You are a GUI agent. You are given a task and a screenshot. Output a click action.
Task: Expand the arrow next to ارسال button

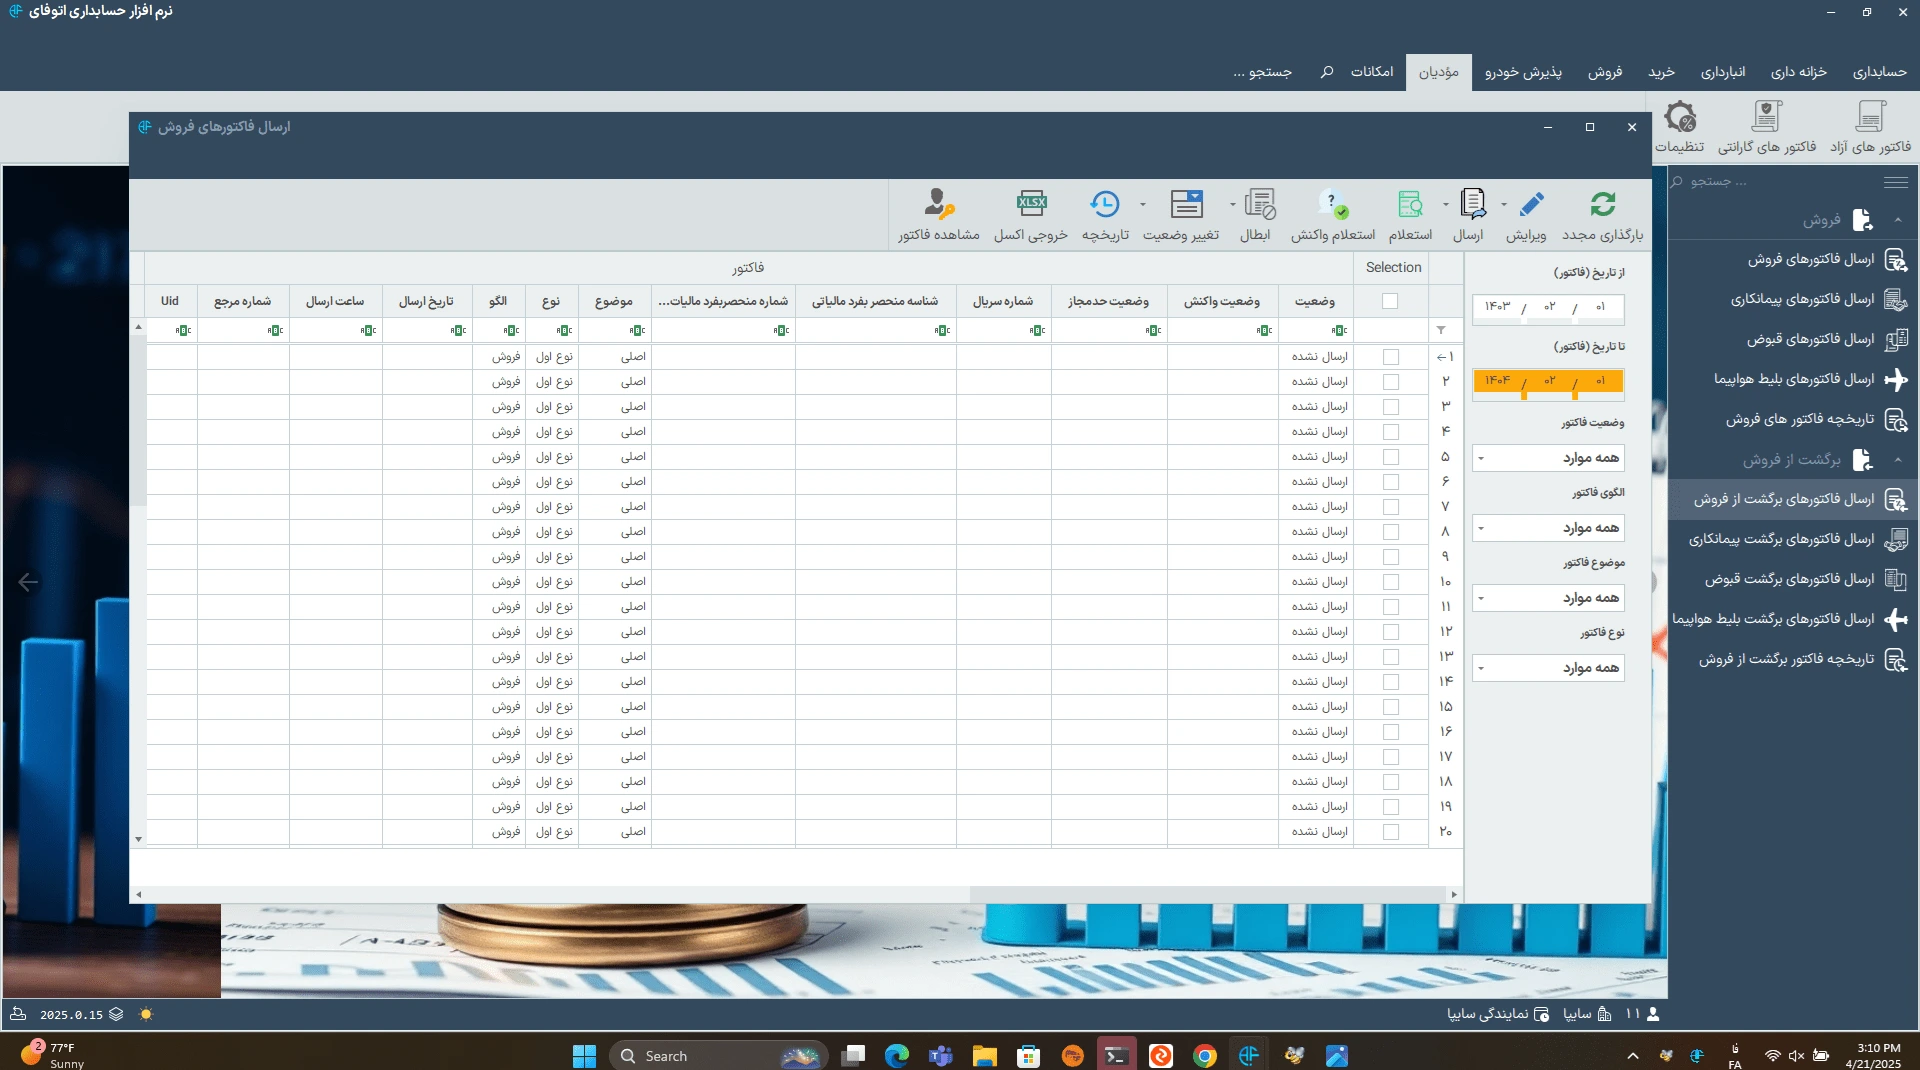[x=1446, y=205]
